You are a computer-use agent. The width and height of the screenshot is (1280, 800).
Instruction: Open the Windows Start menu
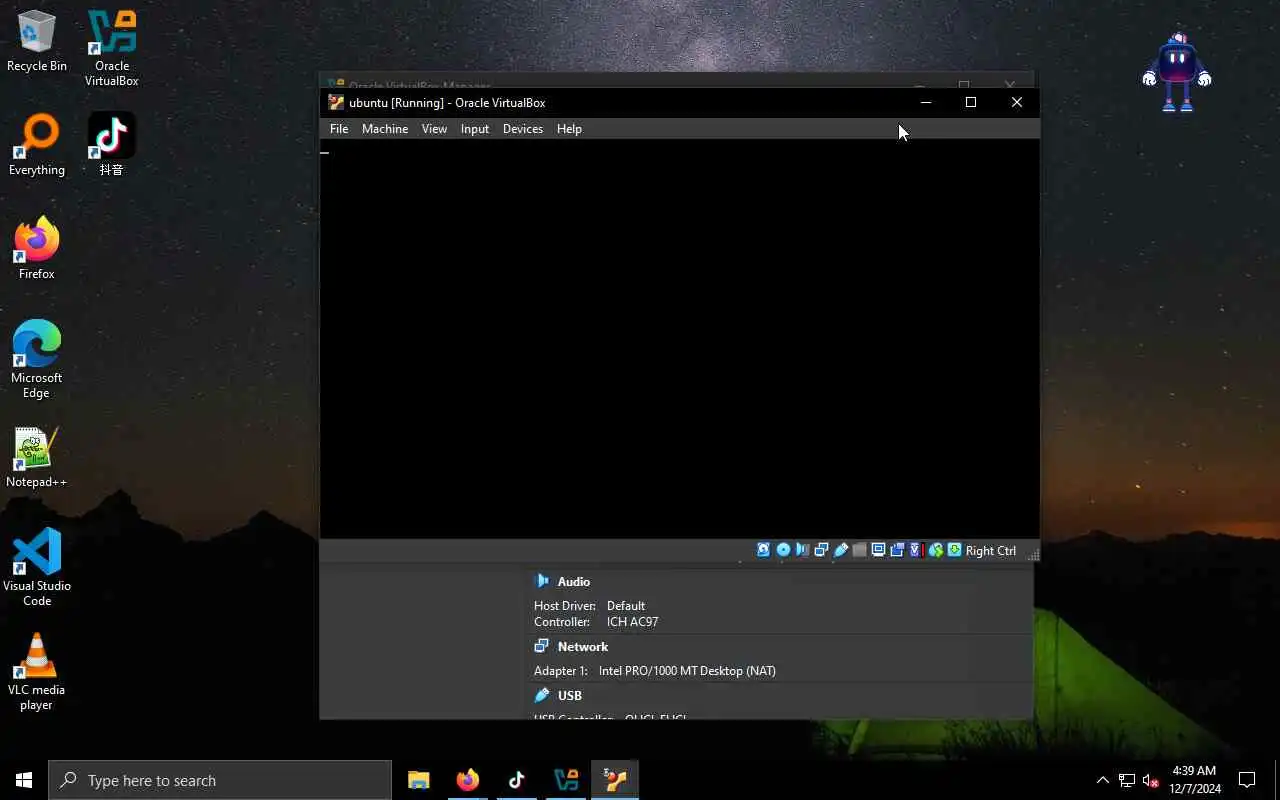pos(24,780)
